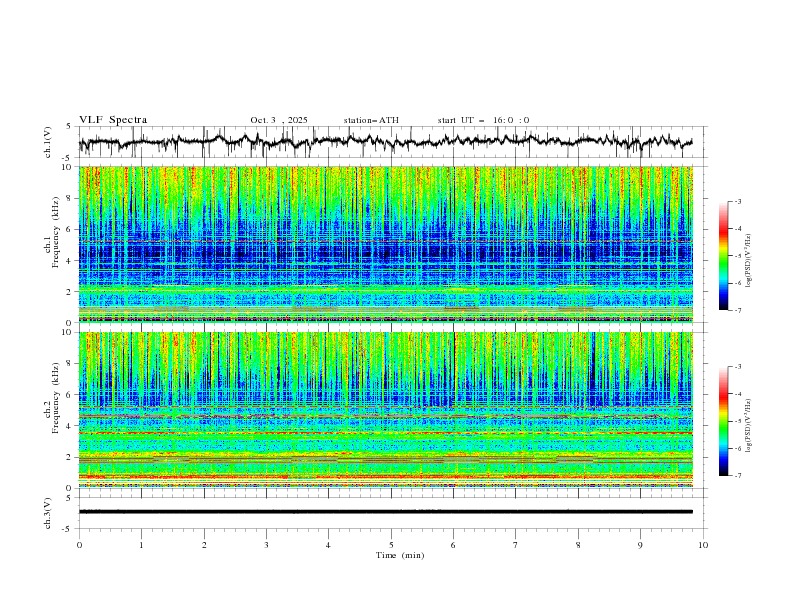792x612 pixels.
Task: Click the ch.1 waveform trace in top panel
Action: (x=385, y=141)
